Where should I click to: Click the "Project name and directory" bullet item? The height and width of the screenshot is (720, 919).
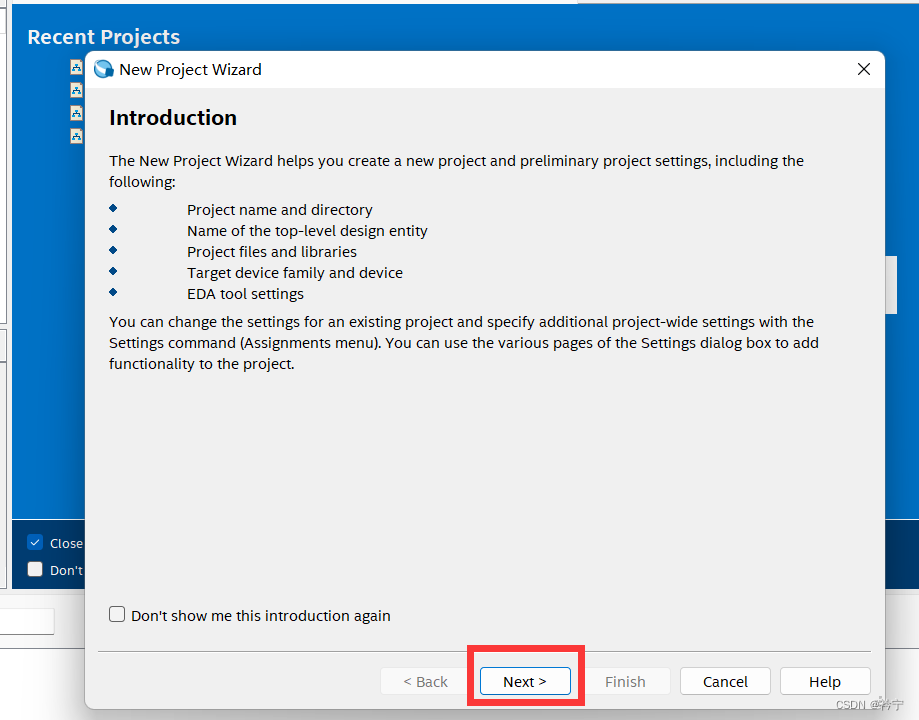(279, 210)
